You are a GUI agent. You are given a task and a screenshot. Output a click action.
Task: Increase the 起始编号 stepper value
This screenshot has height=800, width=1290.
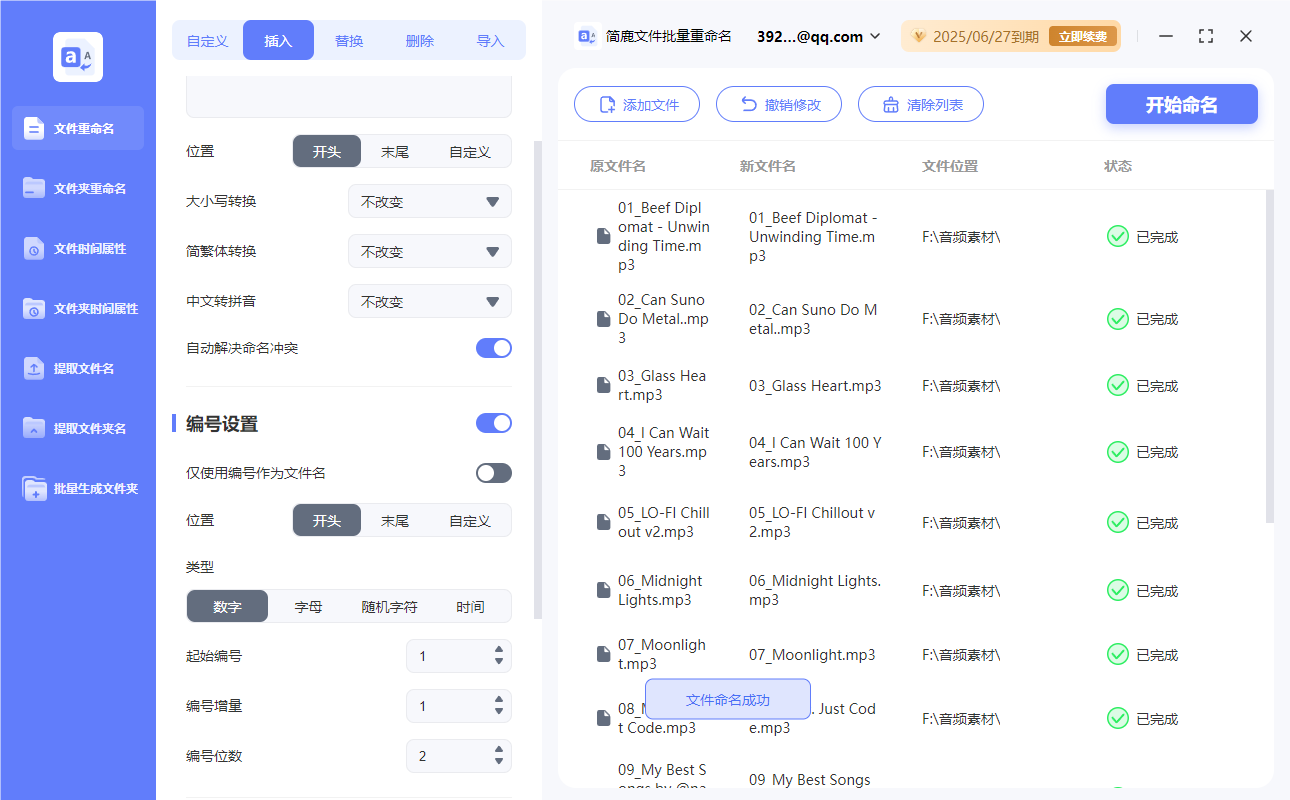coord(499,651)
